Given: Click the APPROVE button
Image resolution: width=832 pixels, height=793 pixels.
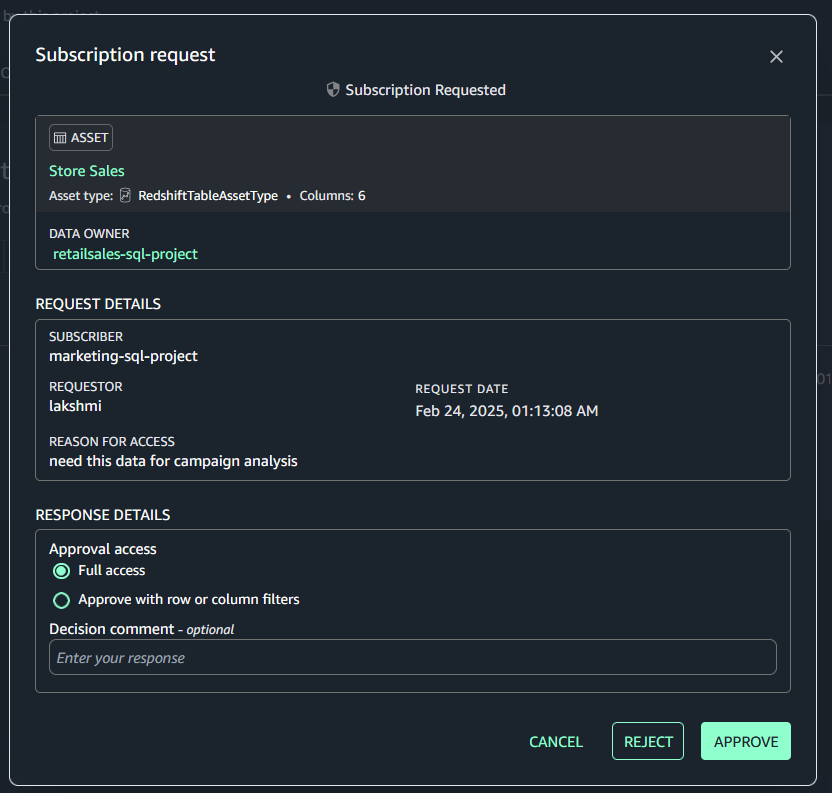Looking at the screenshot, I should coord(746,742).
